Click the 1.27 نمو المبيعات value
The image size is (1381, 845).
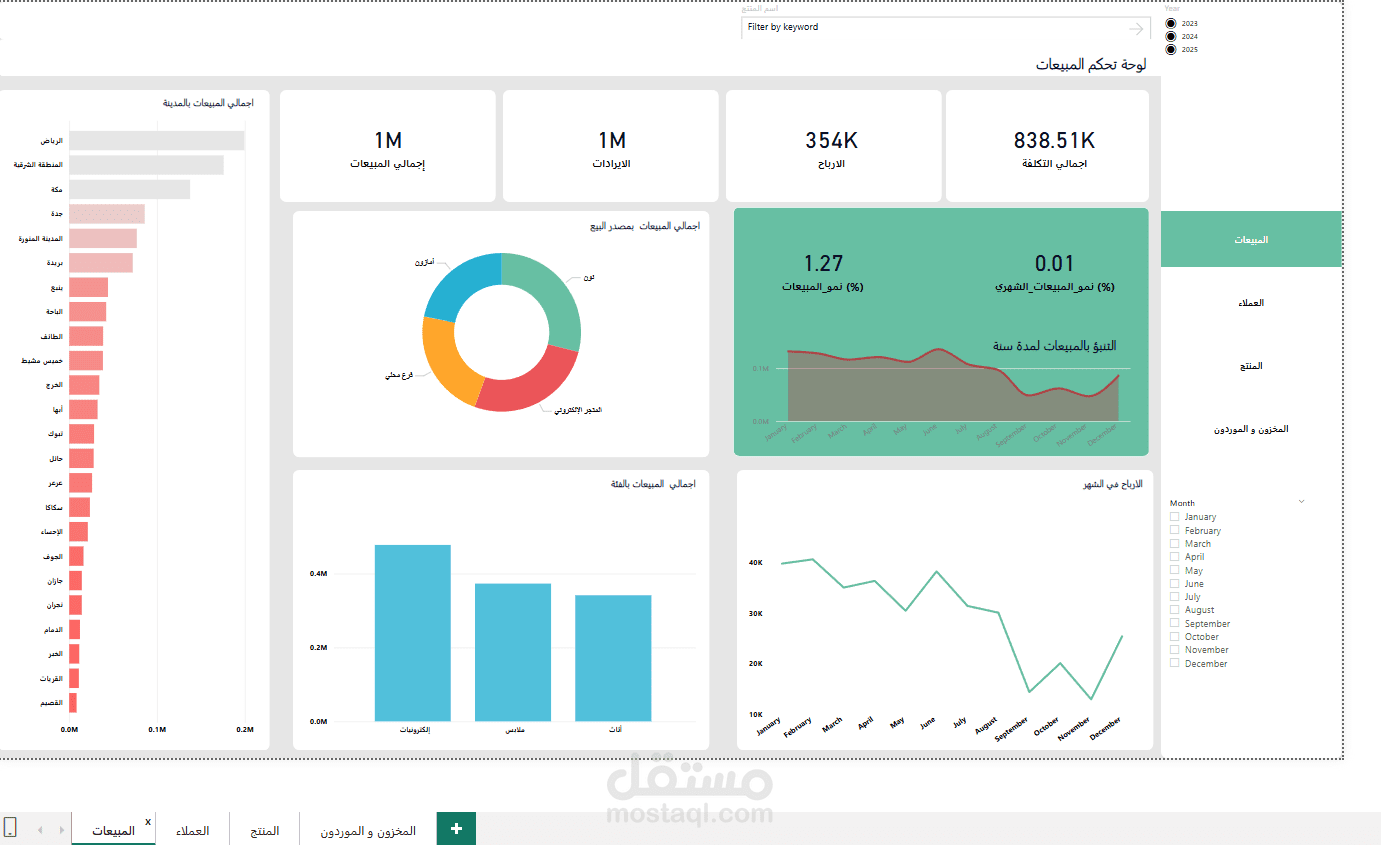pos(823,264)
